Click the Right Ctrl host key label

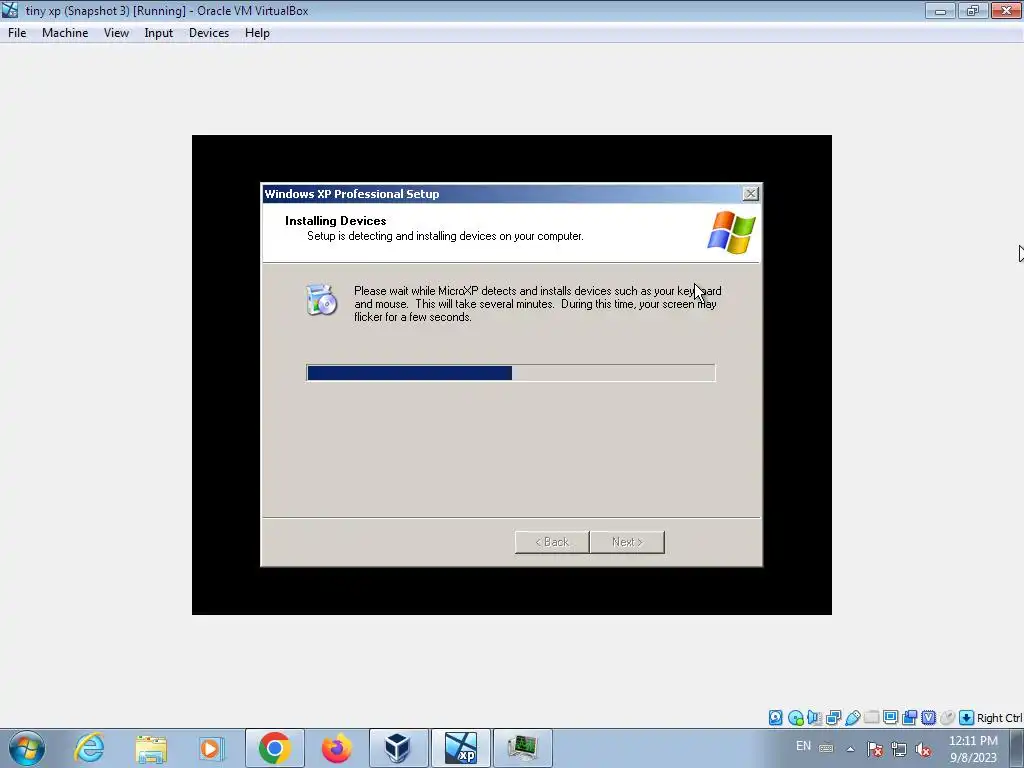pyautogui.click(x=999, y=718)
